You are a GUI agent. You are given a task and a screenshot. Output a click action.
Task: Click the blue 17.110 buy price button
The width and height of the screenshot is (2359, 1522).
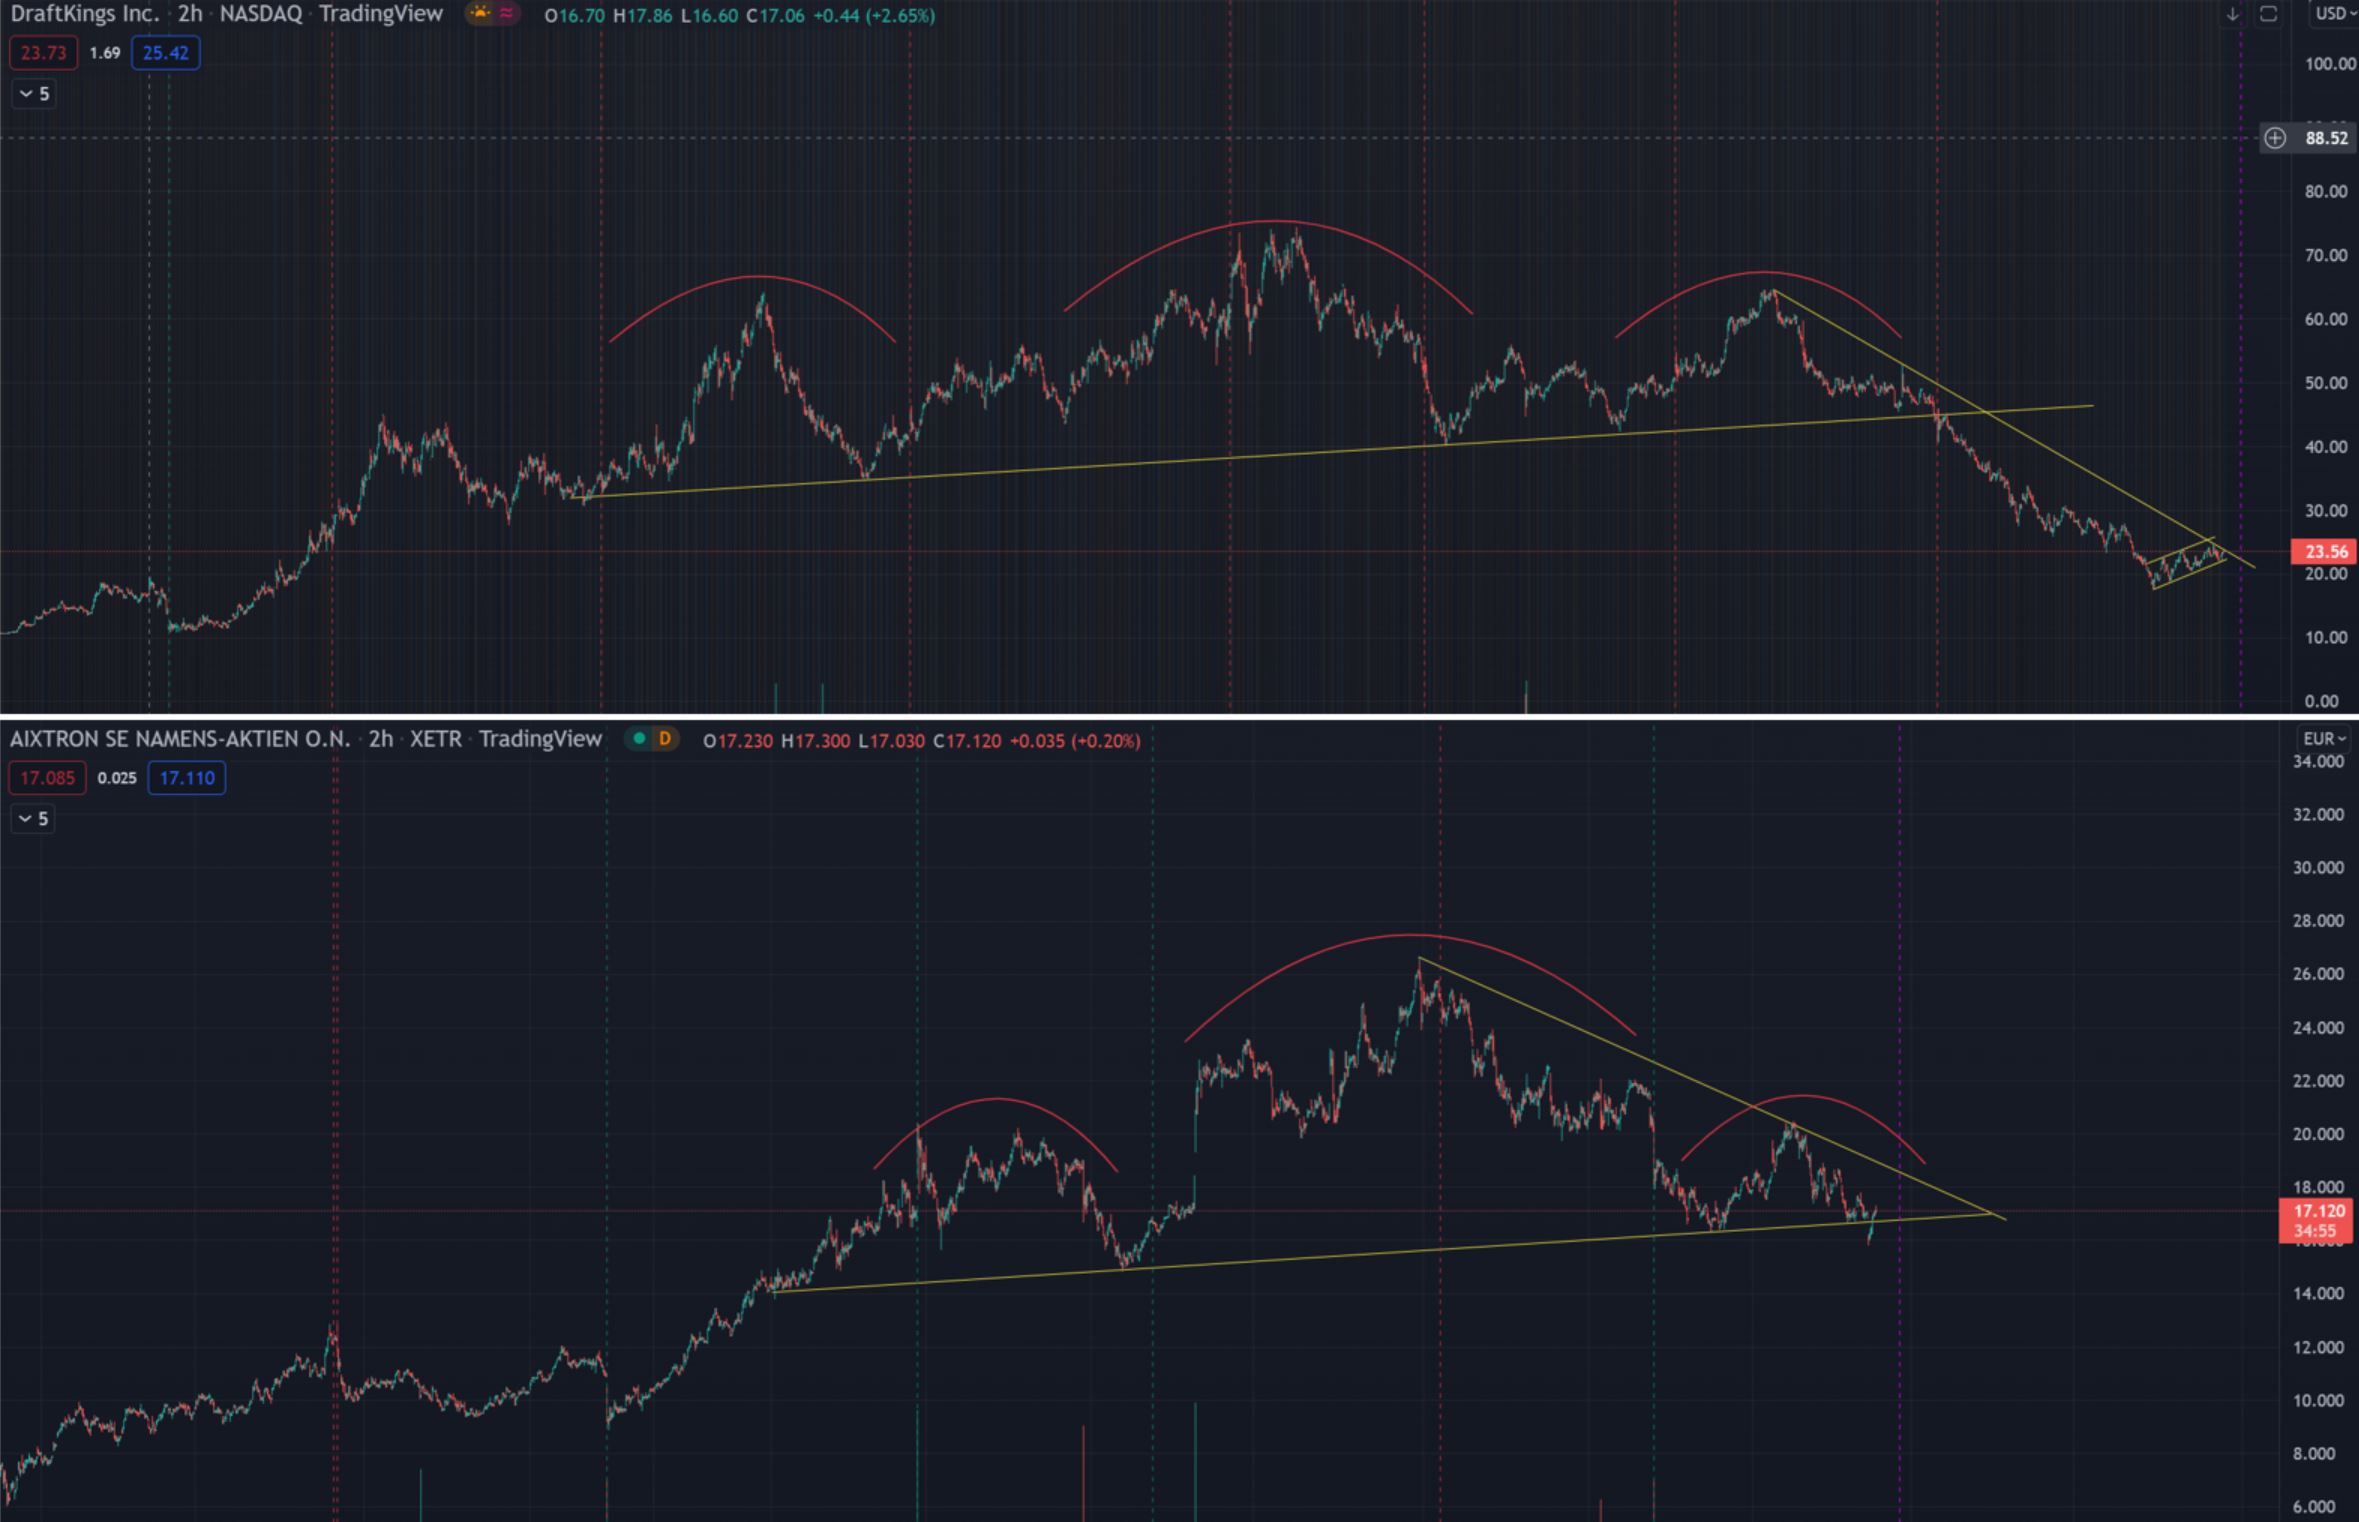186,778
